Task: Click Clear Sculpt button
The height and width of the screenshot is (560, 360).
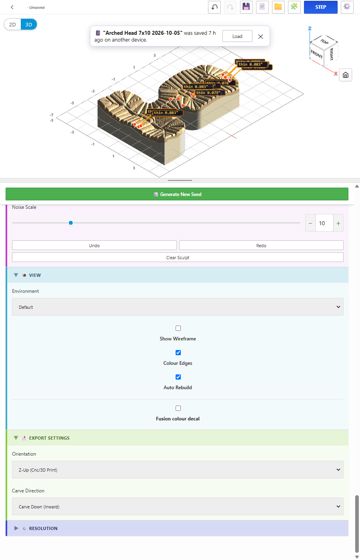Action: [178, 257]
